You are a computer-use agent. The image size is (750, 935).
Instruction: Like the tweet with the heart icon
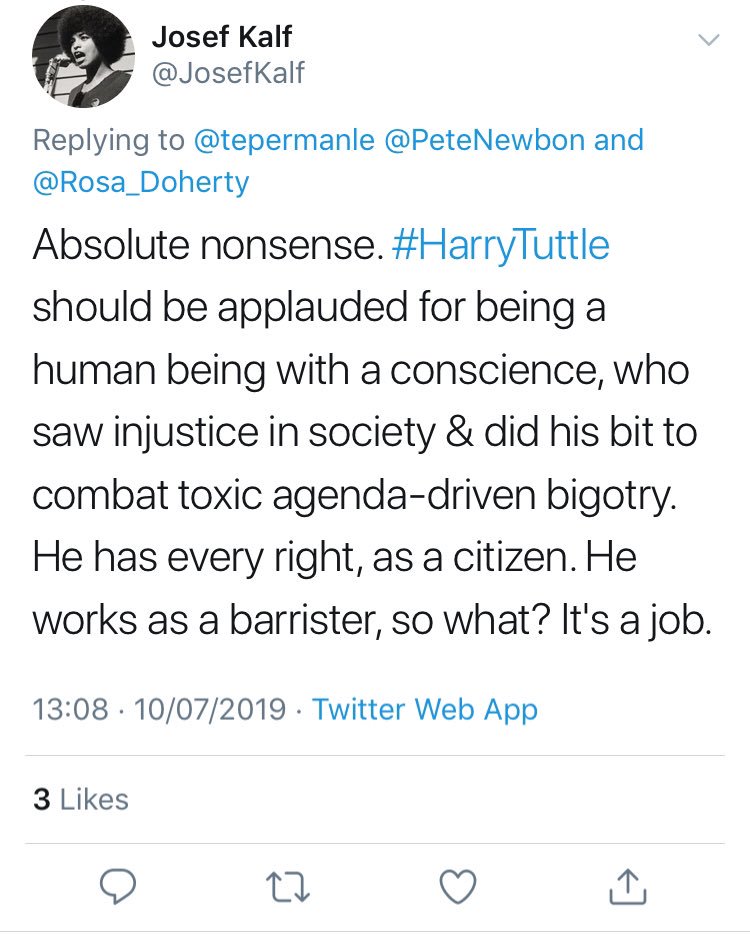pyautogui.click(x=458, y=887)
